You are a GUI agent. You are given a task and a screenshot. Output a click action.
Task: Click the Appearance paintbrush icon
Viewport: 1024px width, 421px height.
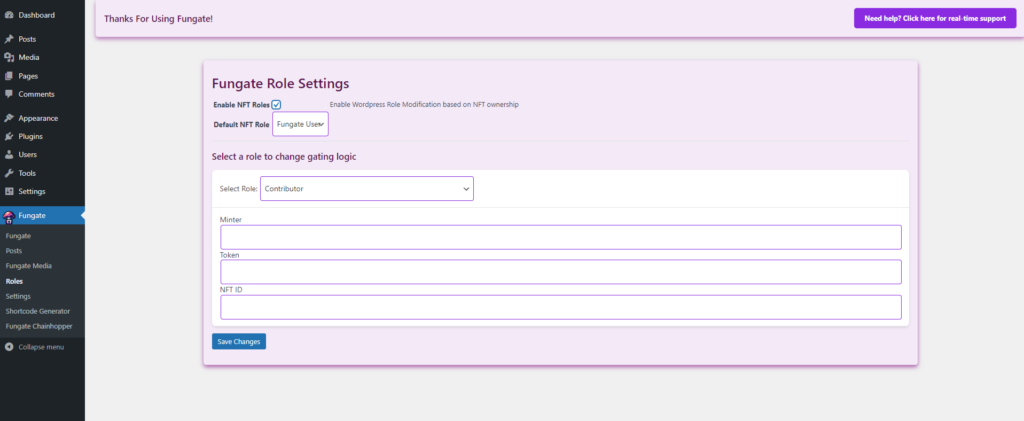point(9,118)
